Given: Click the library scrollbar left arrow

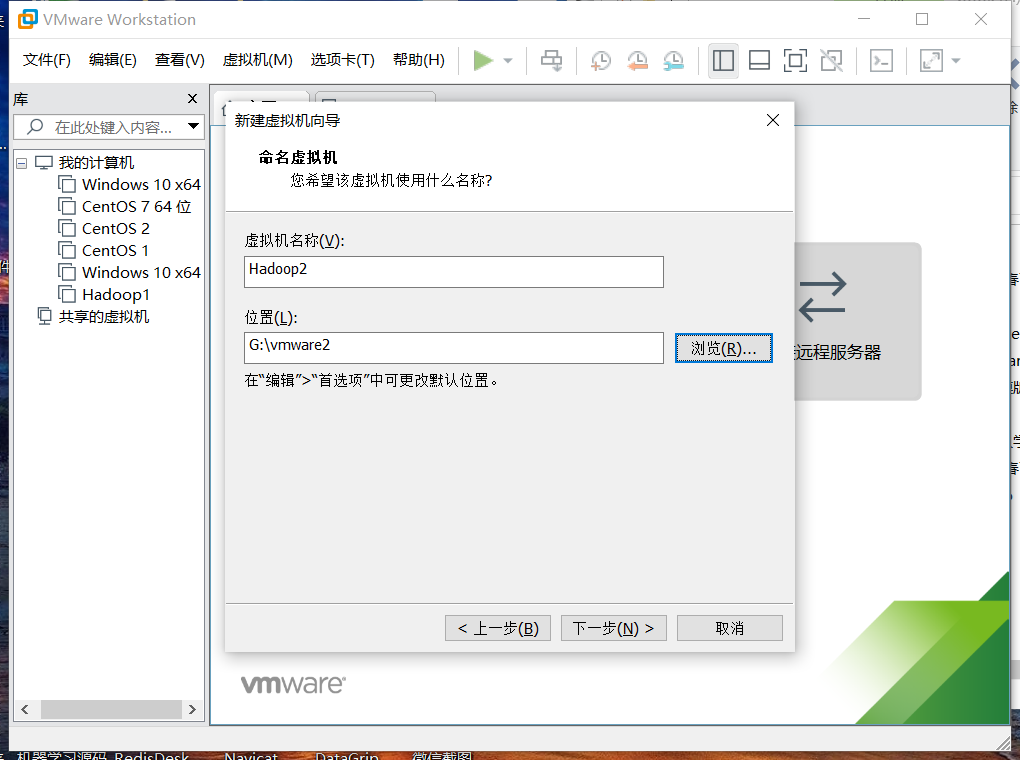Looking at the screenshot, I should (25, 709).
